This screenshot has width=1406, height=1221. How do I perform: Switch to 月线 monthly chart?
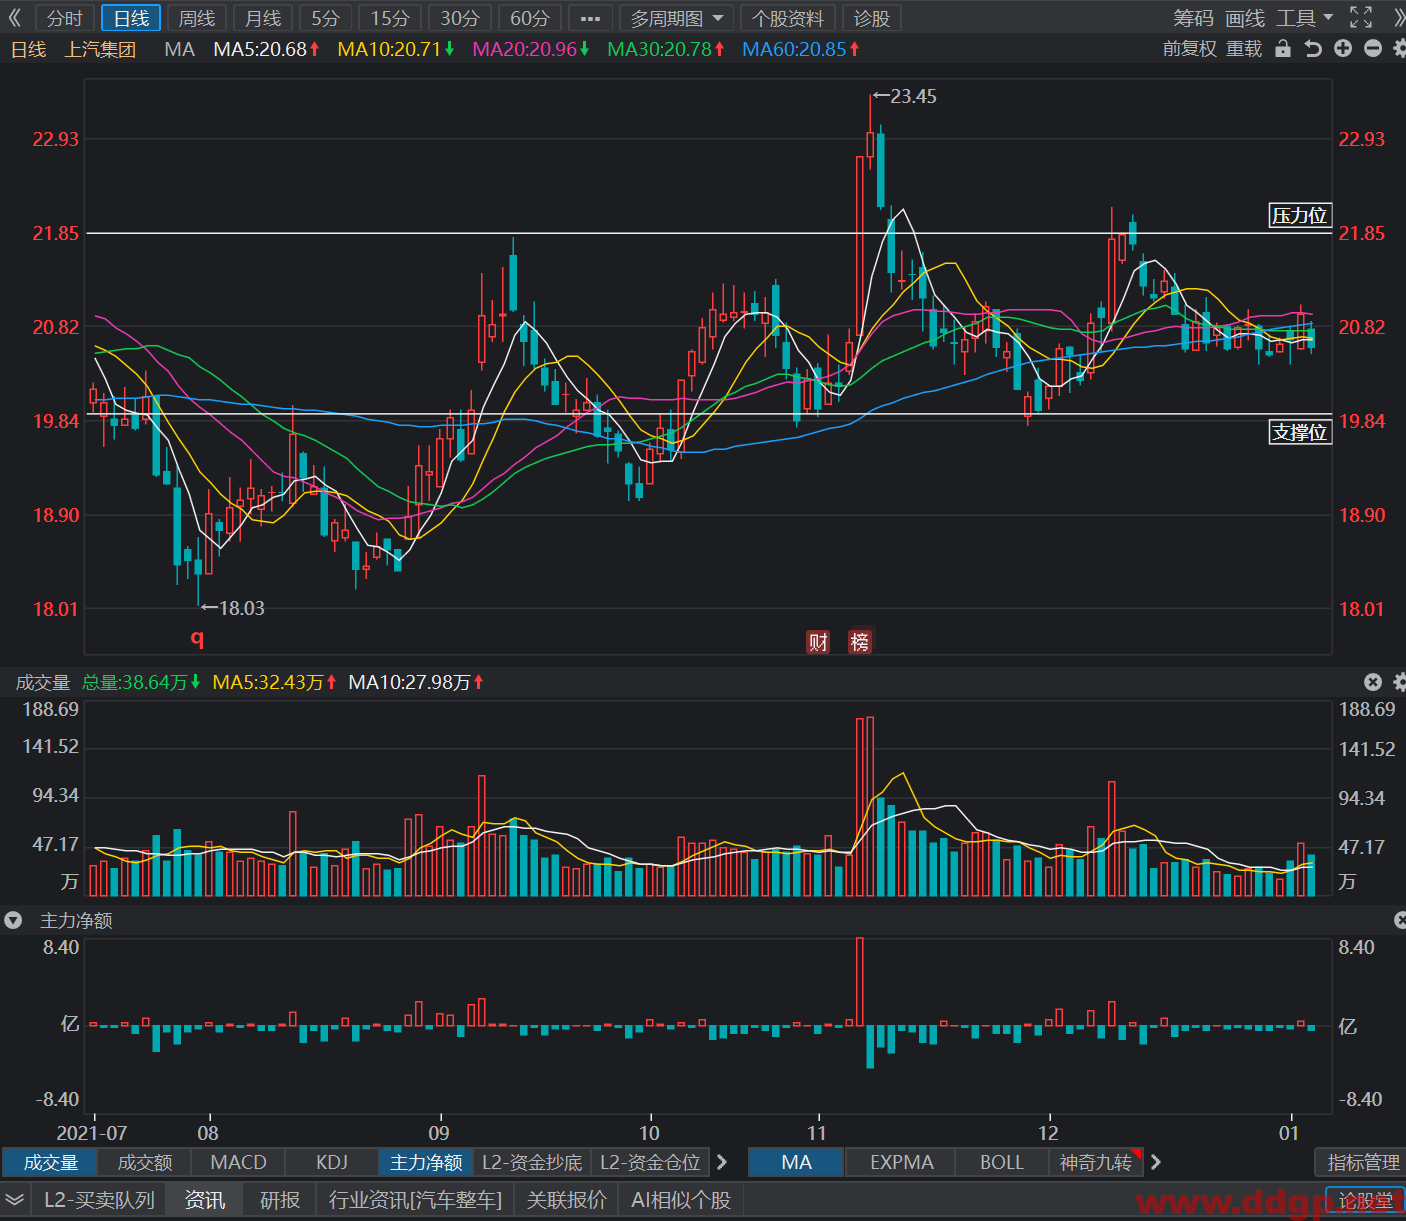coord(263,18)
